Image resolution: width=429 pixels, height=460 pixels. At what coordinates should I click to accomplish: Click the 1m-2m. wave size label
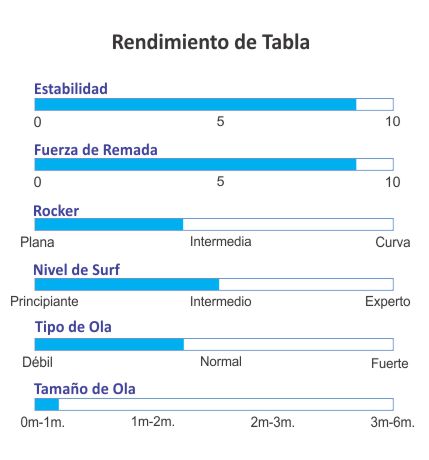click(x=153, y=422)
